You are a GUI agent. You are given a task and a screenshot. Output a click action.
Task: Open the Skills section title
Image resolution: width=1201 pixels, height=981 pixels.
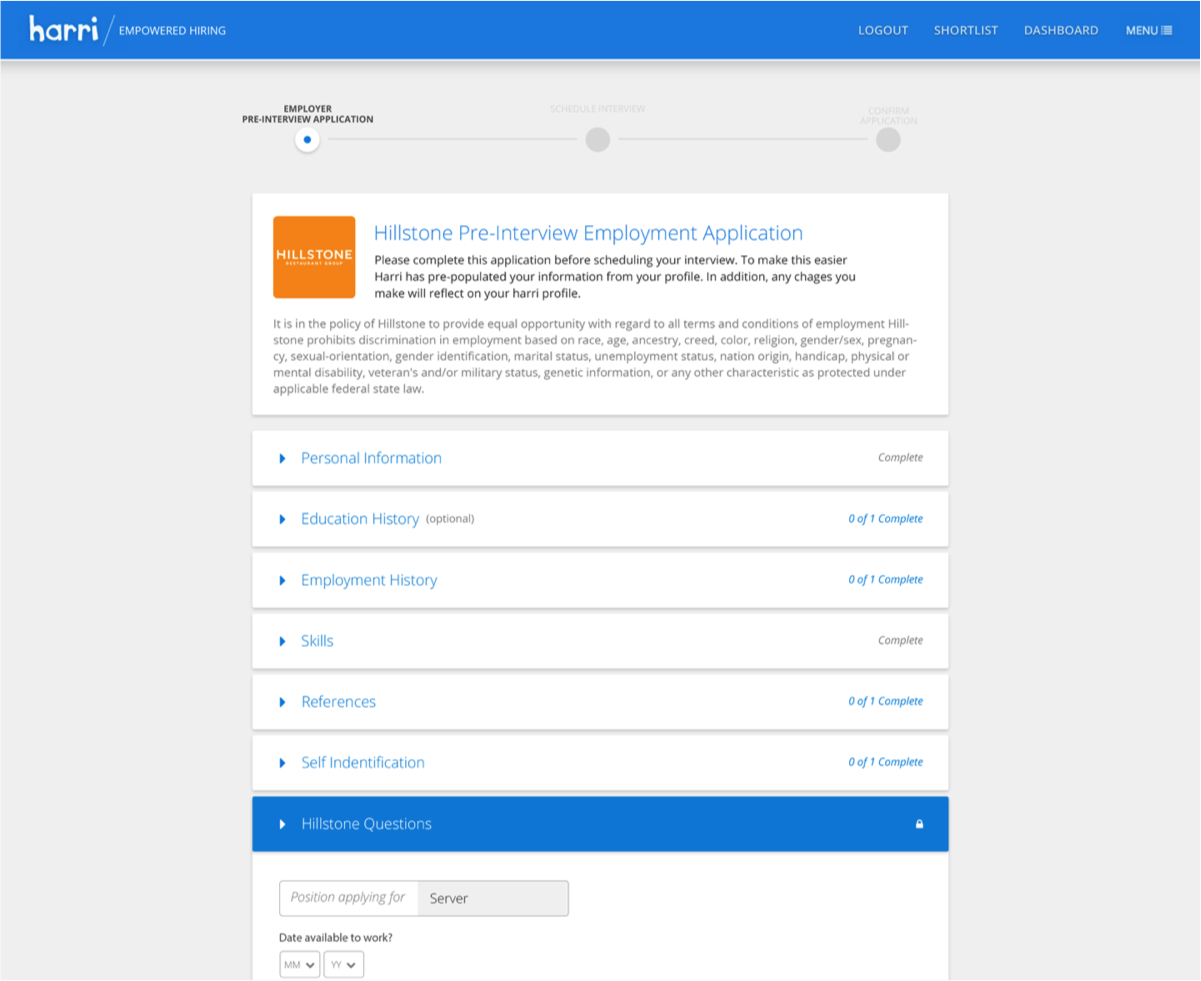[x=317, y=641]
